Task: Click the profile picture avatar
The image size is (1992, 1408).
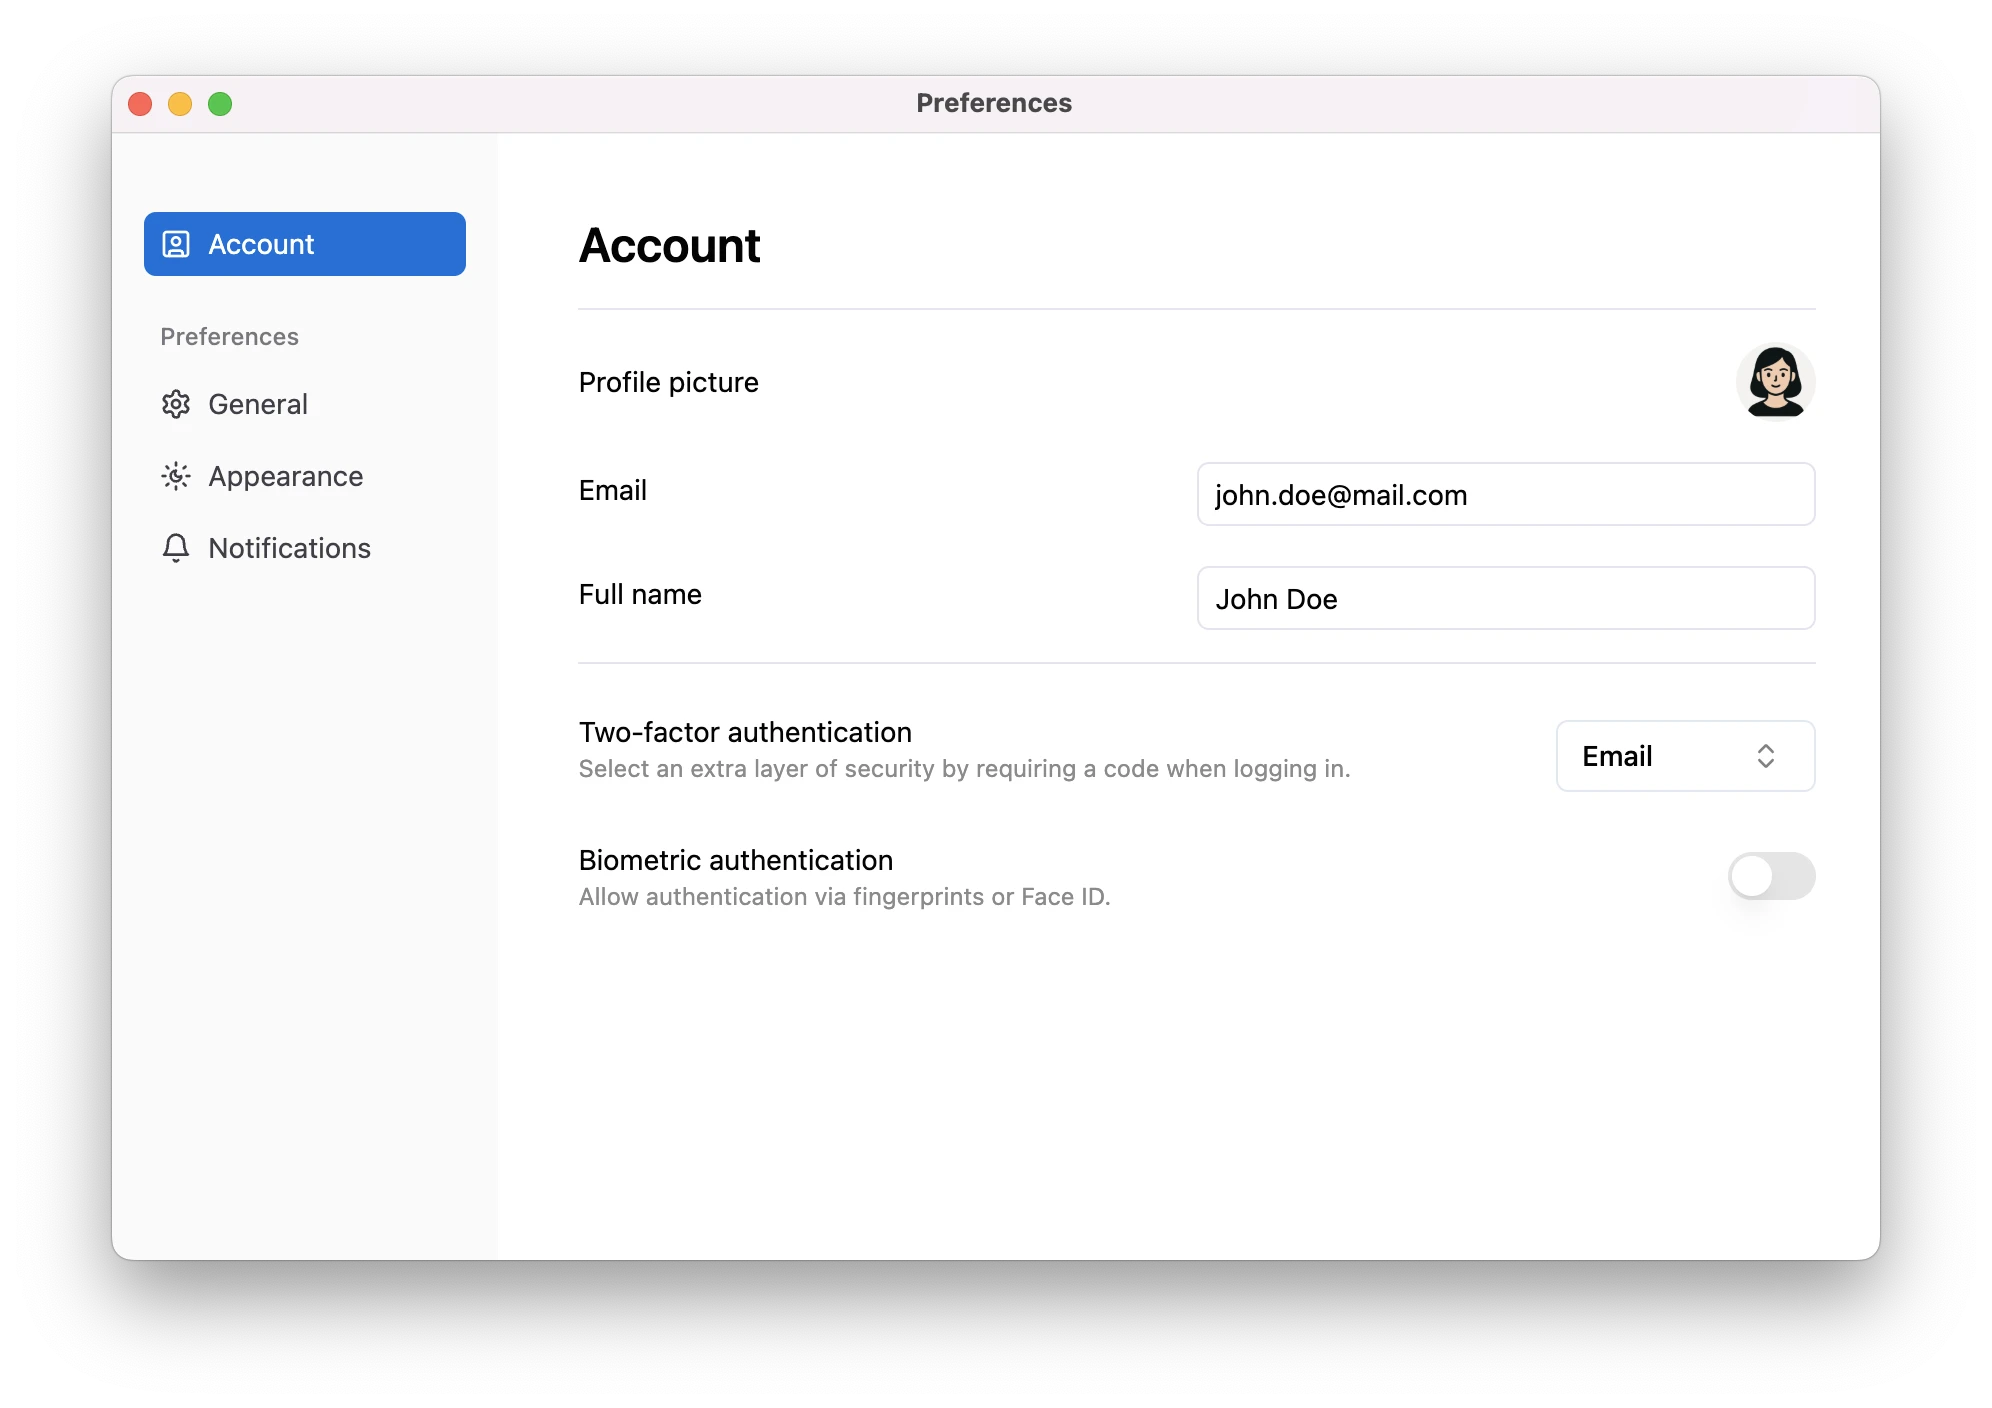Action: (1775, 382)
